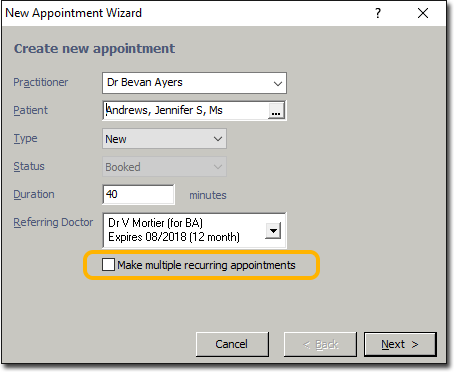
Task: Click the help question mark icon
Action: pos(378,13)
